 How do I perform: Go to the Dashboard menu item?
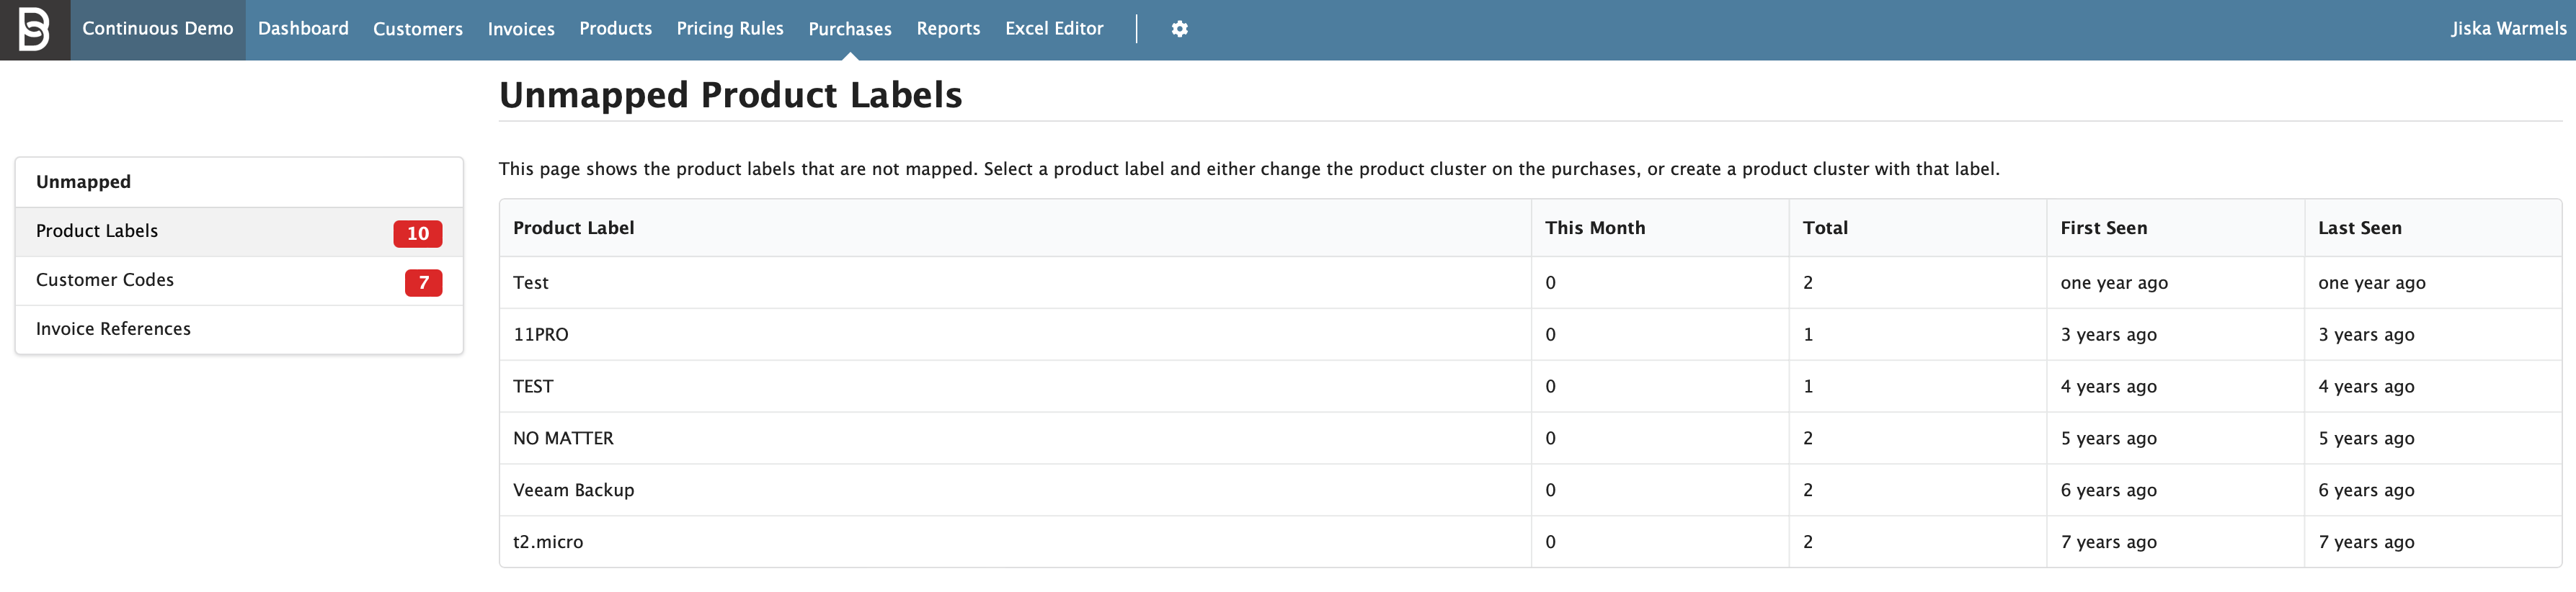point(303,29)
